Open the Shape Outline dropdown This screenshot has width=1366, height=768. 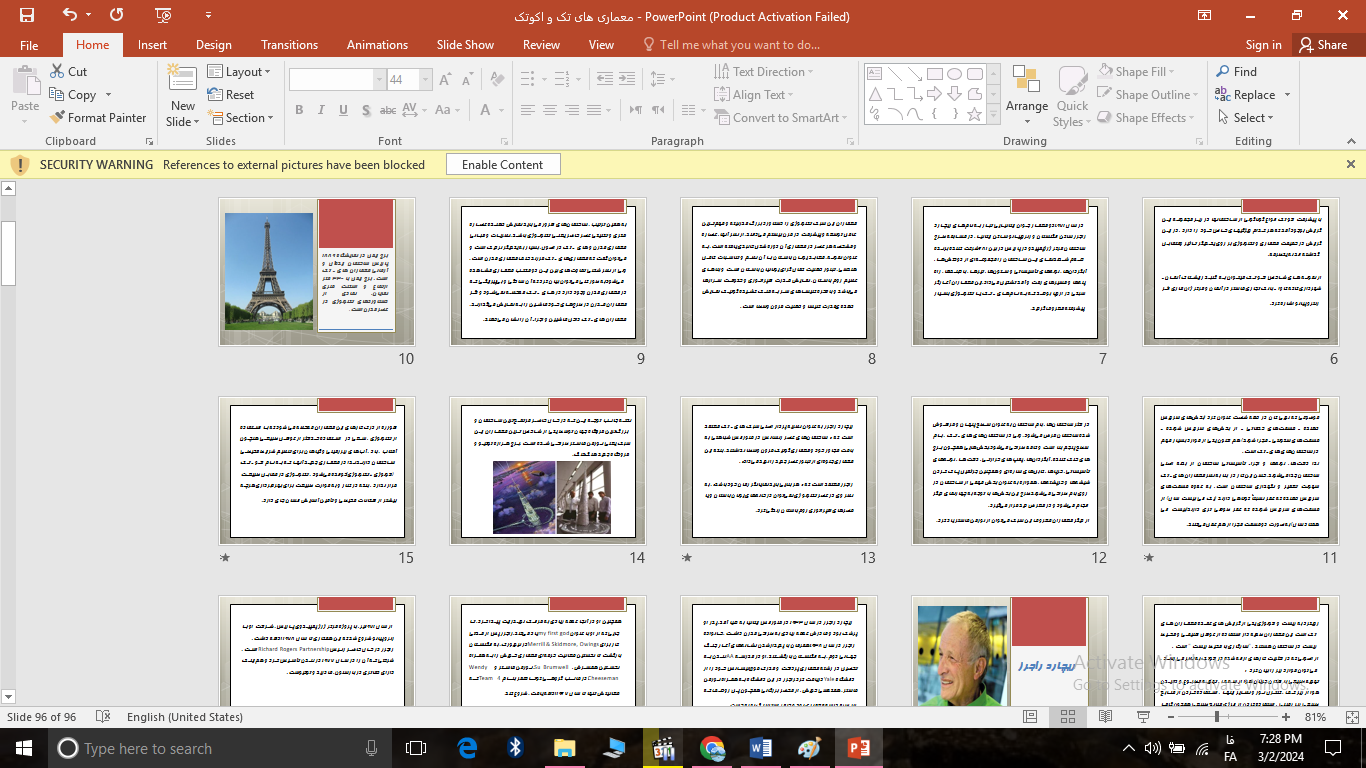pos(1148,95)
